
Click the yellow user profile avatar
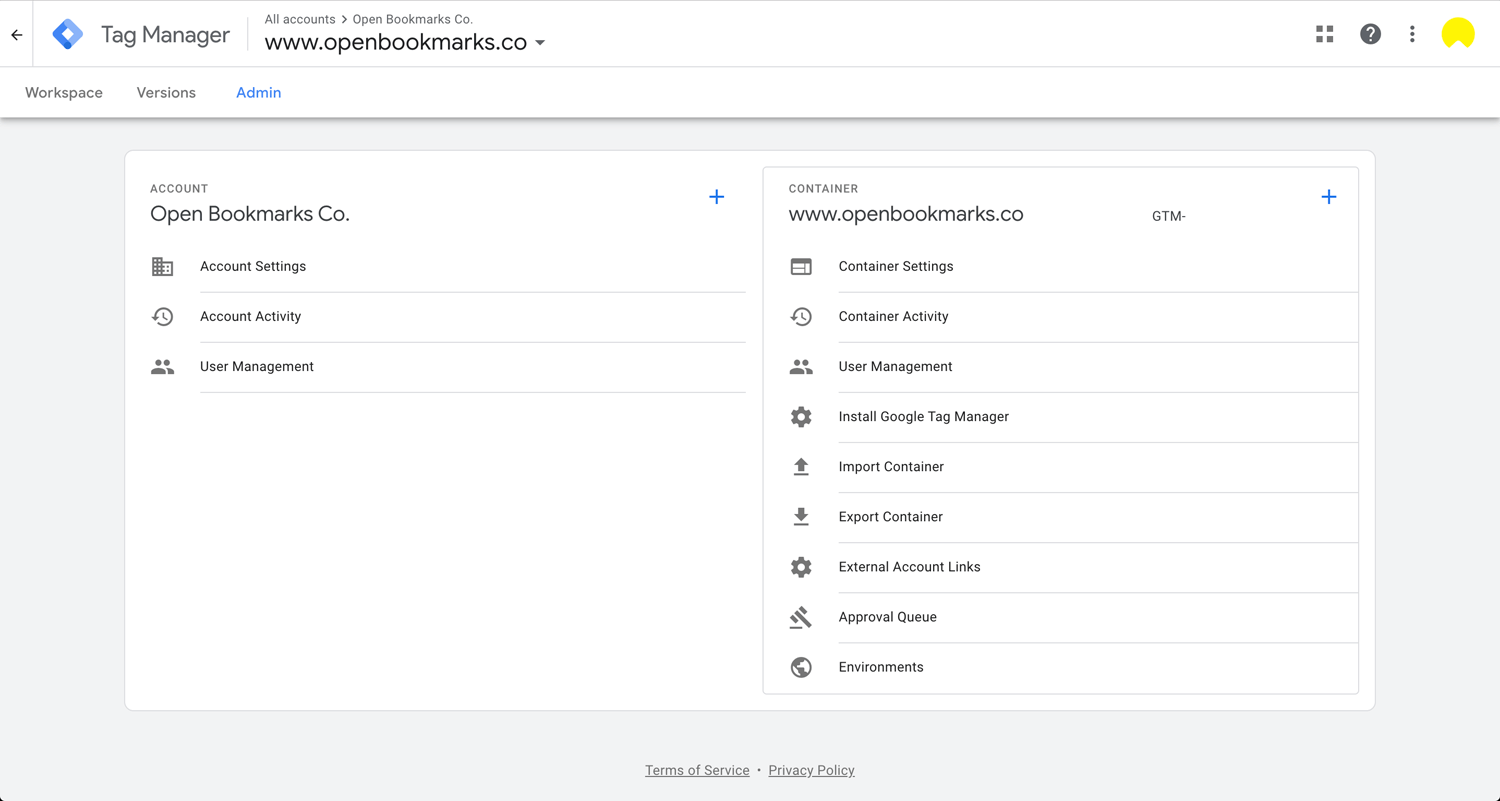pyautogui.click(x=1458, y=34)
